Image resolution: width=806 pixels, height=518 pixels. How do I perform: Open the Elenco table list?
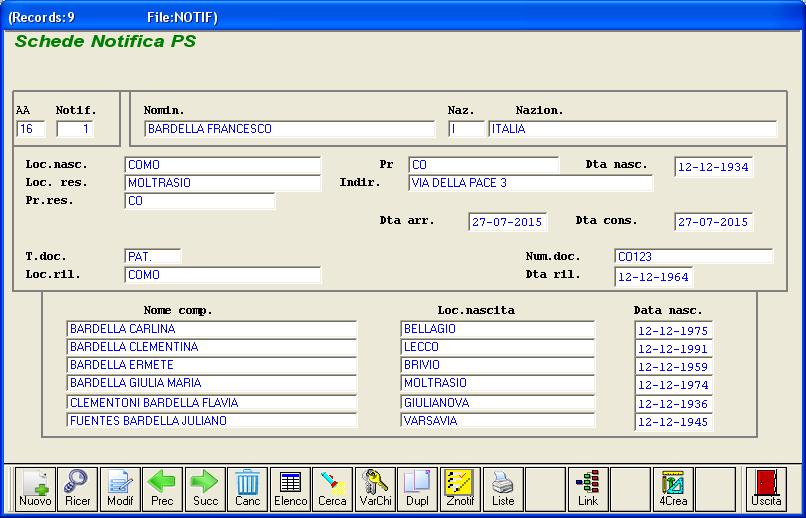(290, 489)
